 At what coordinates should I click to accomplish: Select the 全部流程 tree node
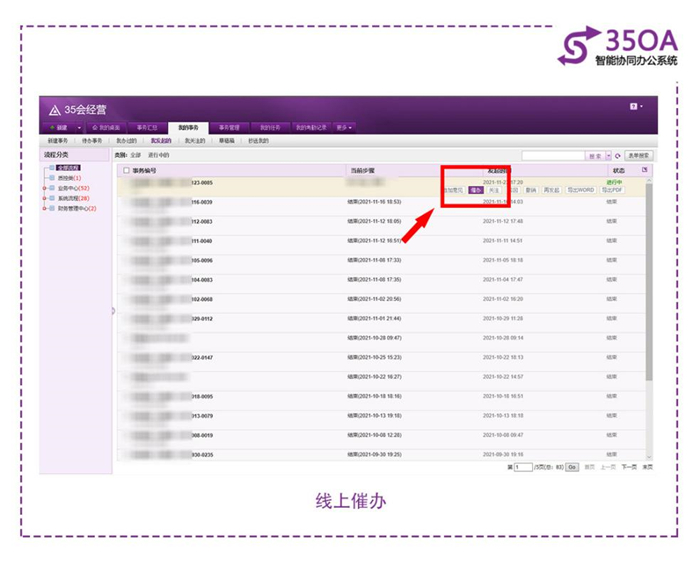pos(69,168)
